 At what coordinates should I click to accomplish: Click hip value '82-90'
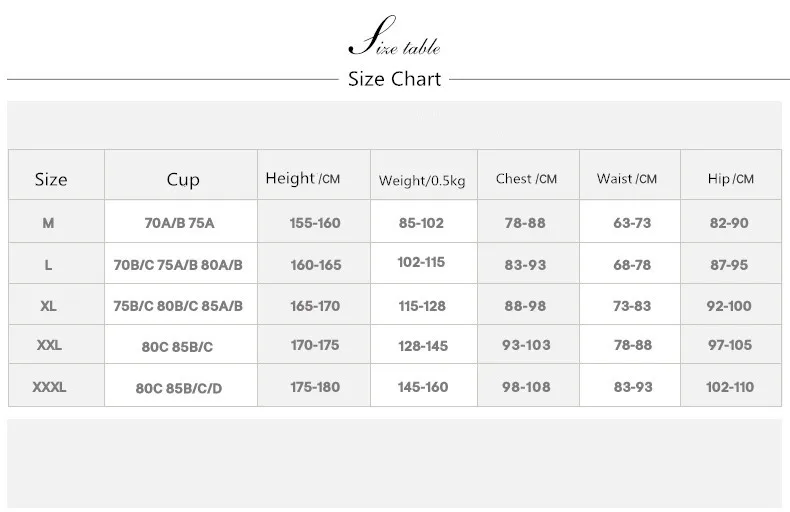[729, 223]
